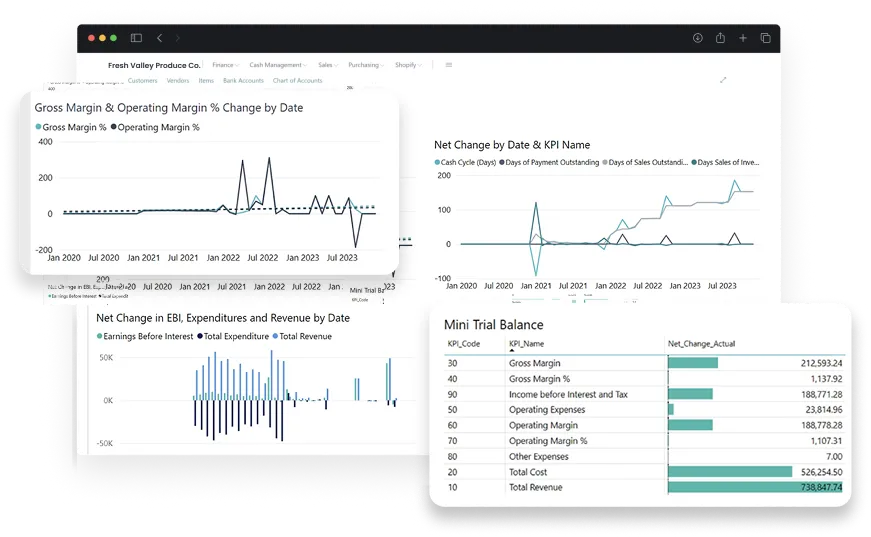871x537 pixels.
Task: Open the browser downloads icon
Action: [698, 38]
